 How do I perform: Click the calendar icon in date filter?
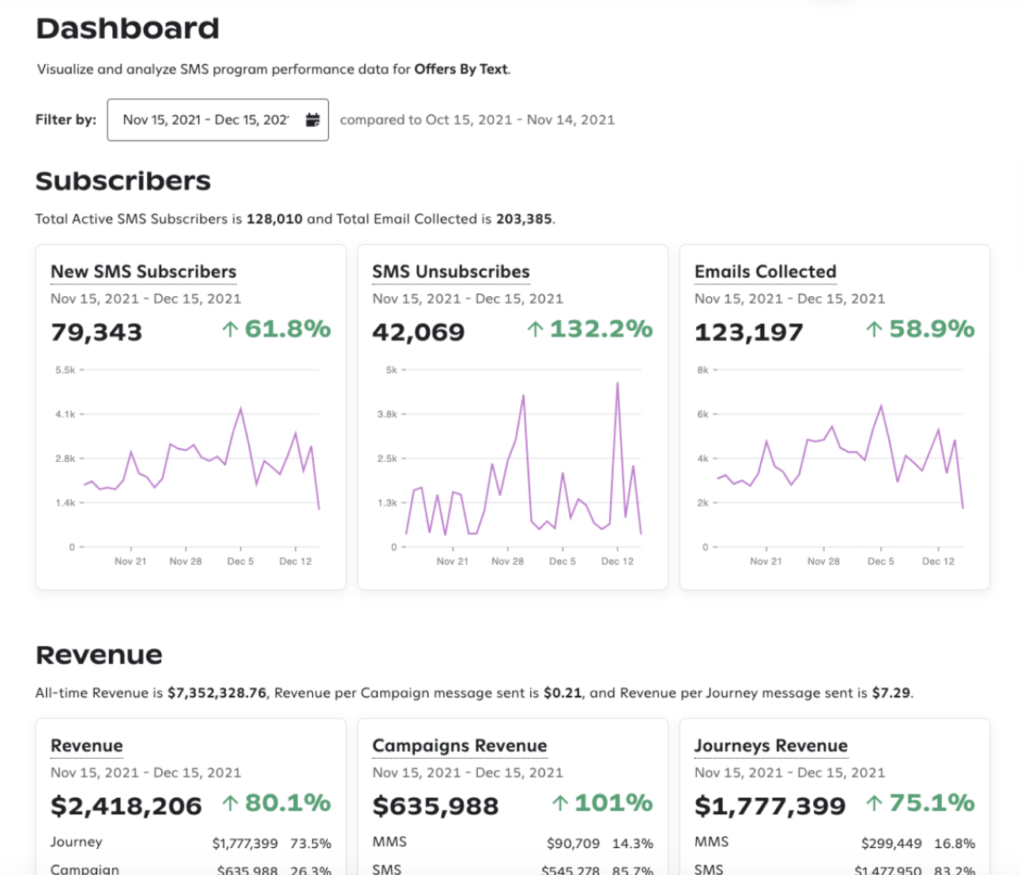(312, 120)
